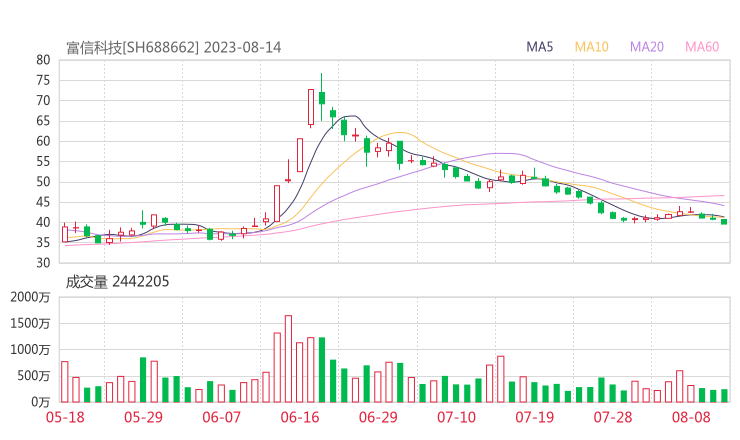Click the tallest volume bar near 06-16

[x=288, y=359]
